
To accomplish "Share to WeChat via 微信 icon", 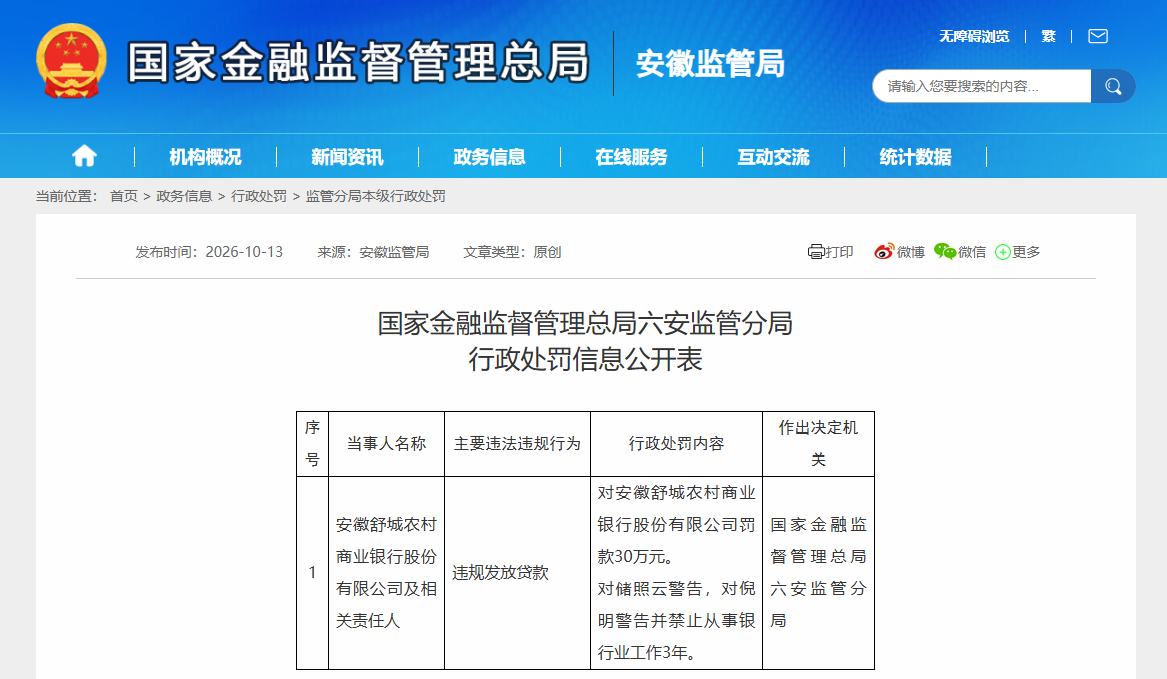I will point(960,252).
